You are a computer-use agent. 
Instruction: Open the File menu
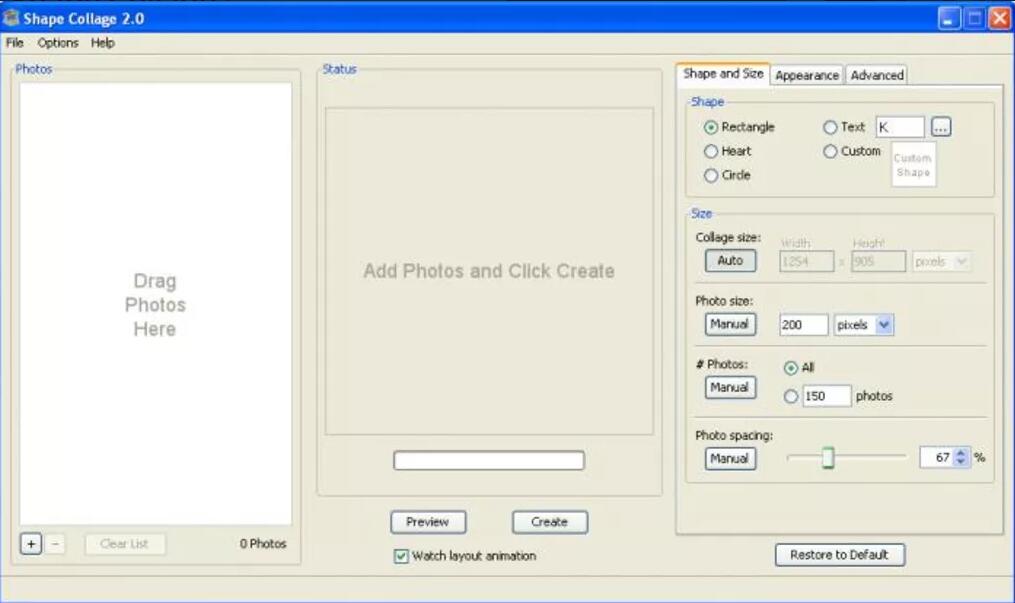[x=15, y=43]
